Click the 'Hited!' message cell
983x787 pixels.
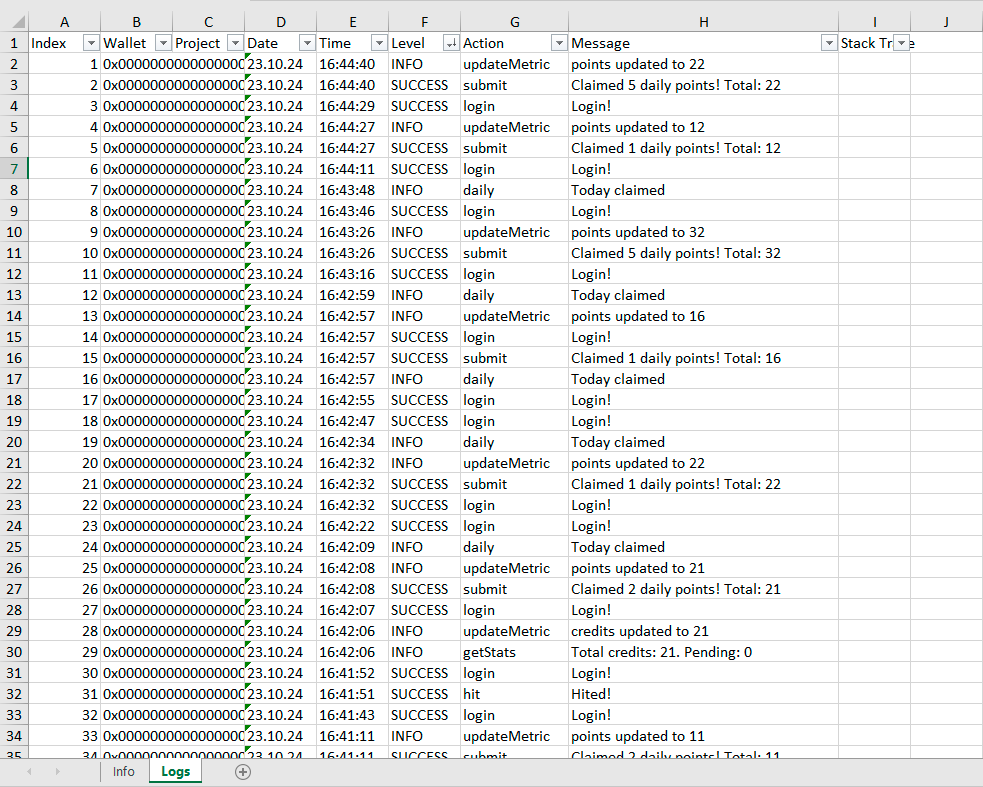pyautogui.click(x=703, y=694)
